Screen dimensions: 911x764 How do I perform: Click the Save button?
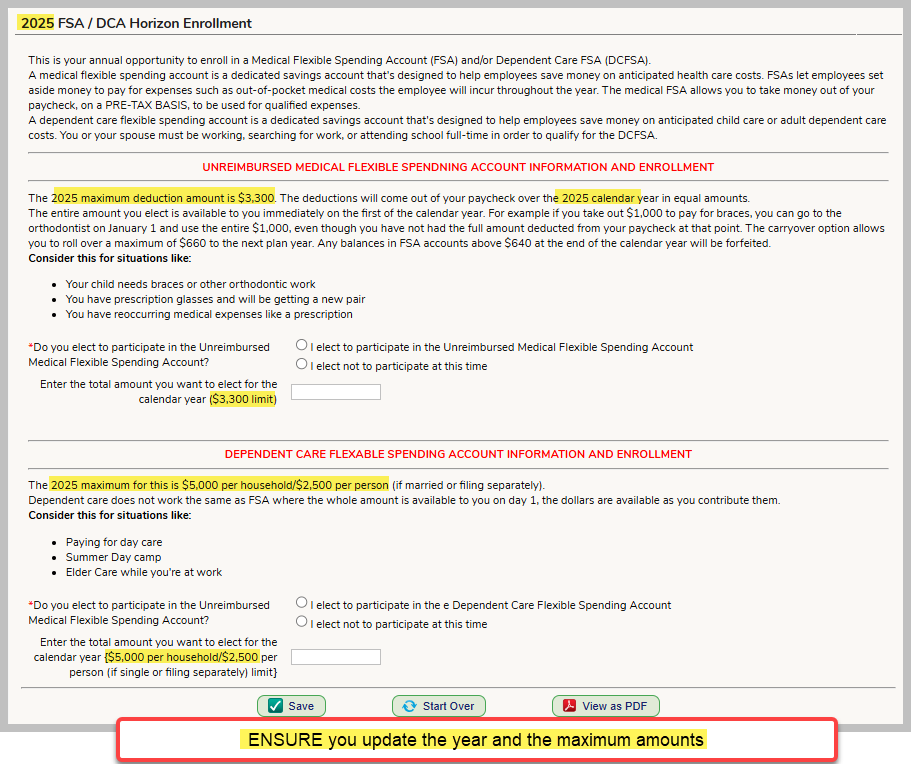pyautogui.click(x=291, y=706)
